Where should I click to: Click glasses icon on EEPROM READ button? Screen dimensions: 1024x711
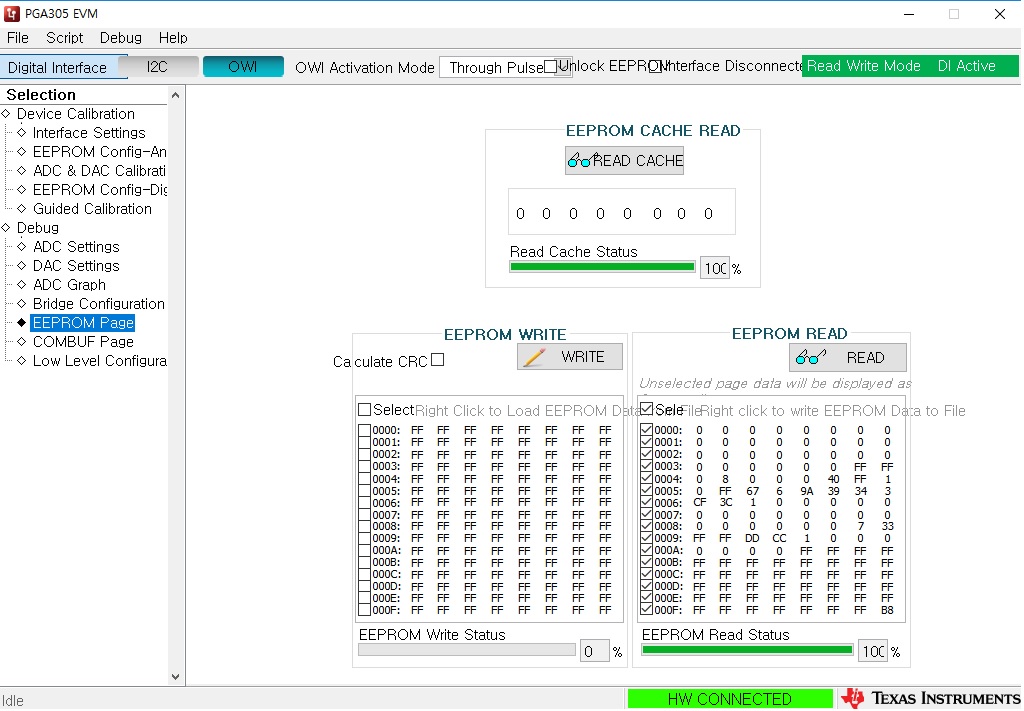(810, 357)
